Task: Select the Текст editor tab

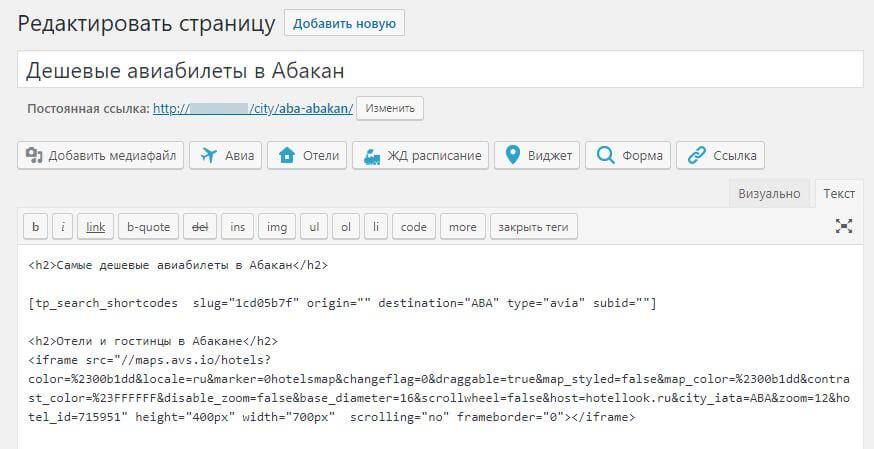Action: [839, 193]
